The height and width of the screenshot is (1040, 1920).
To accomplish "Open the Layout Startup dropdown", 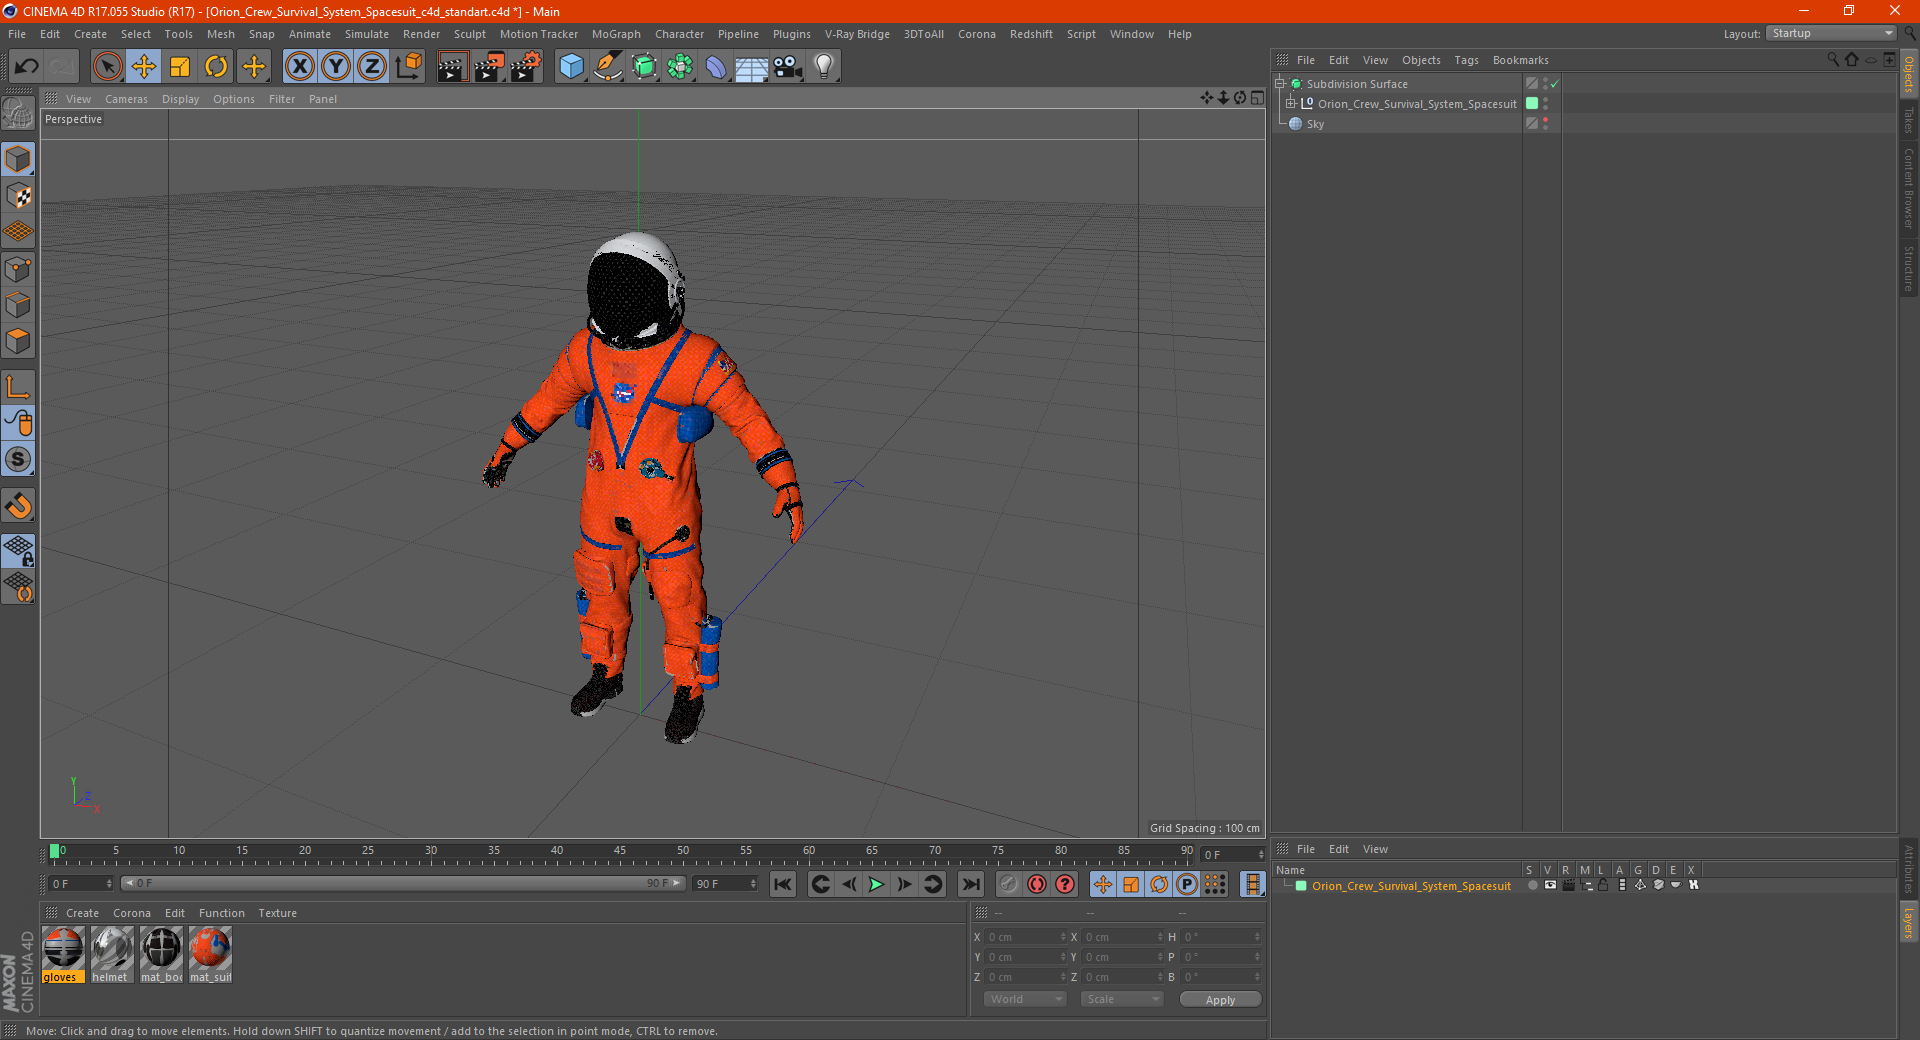I will (x=1832, y=34).
